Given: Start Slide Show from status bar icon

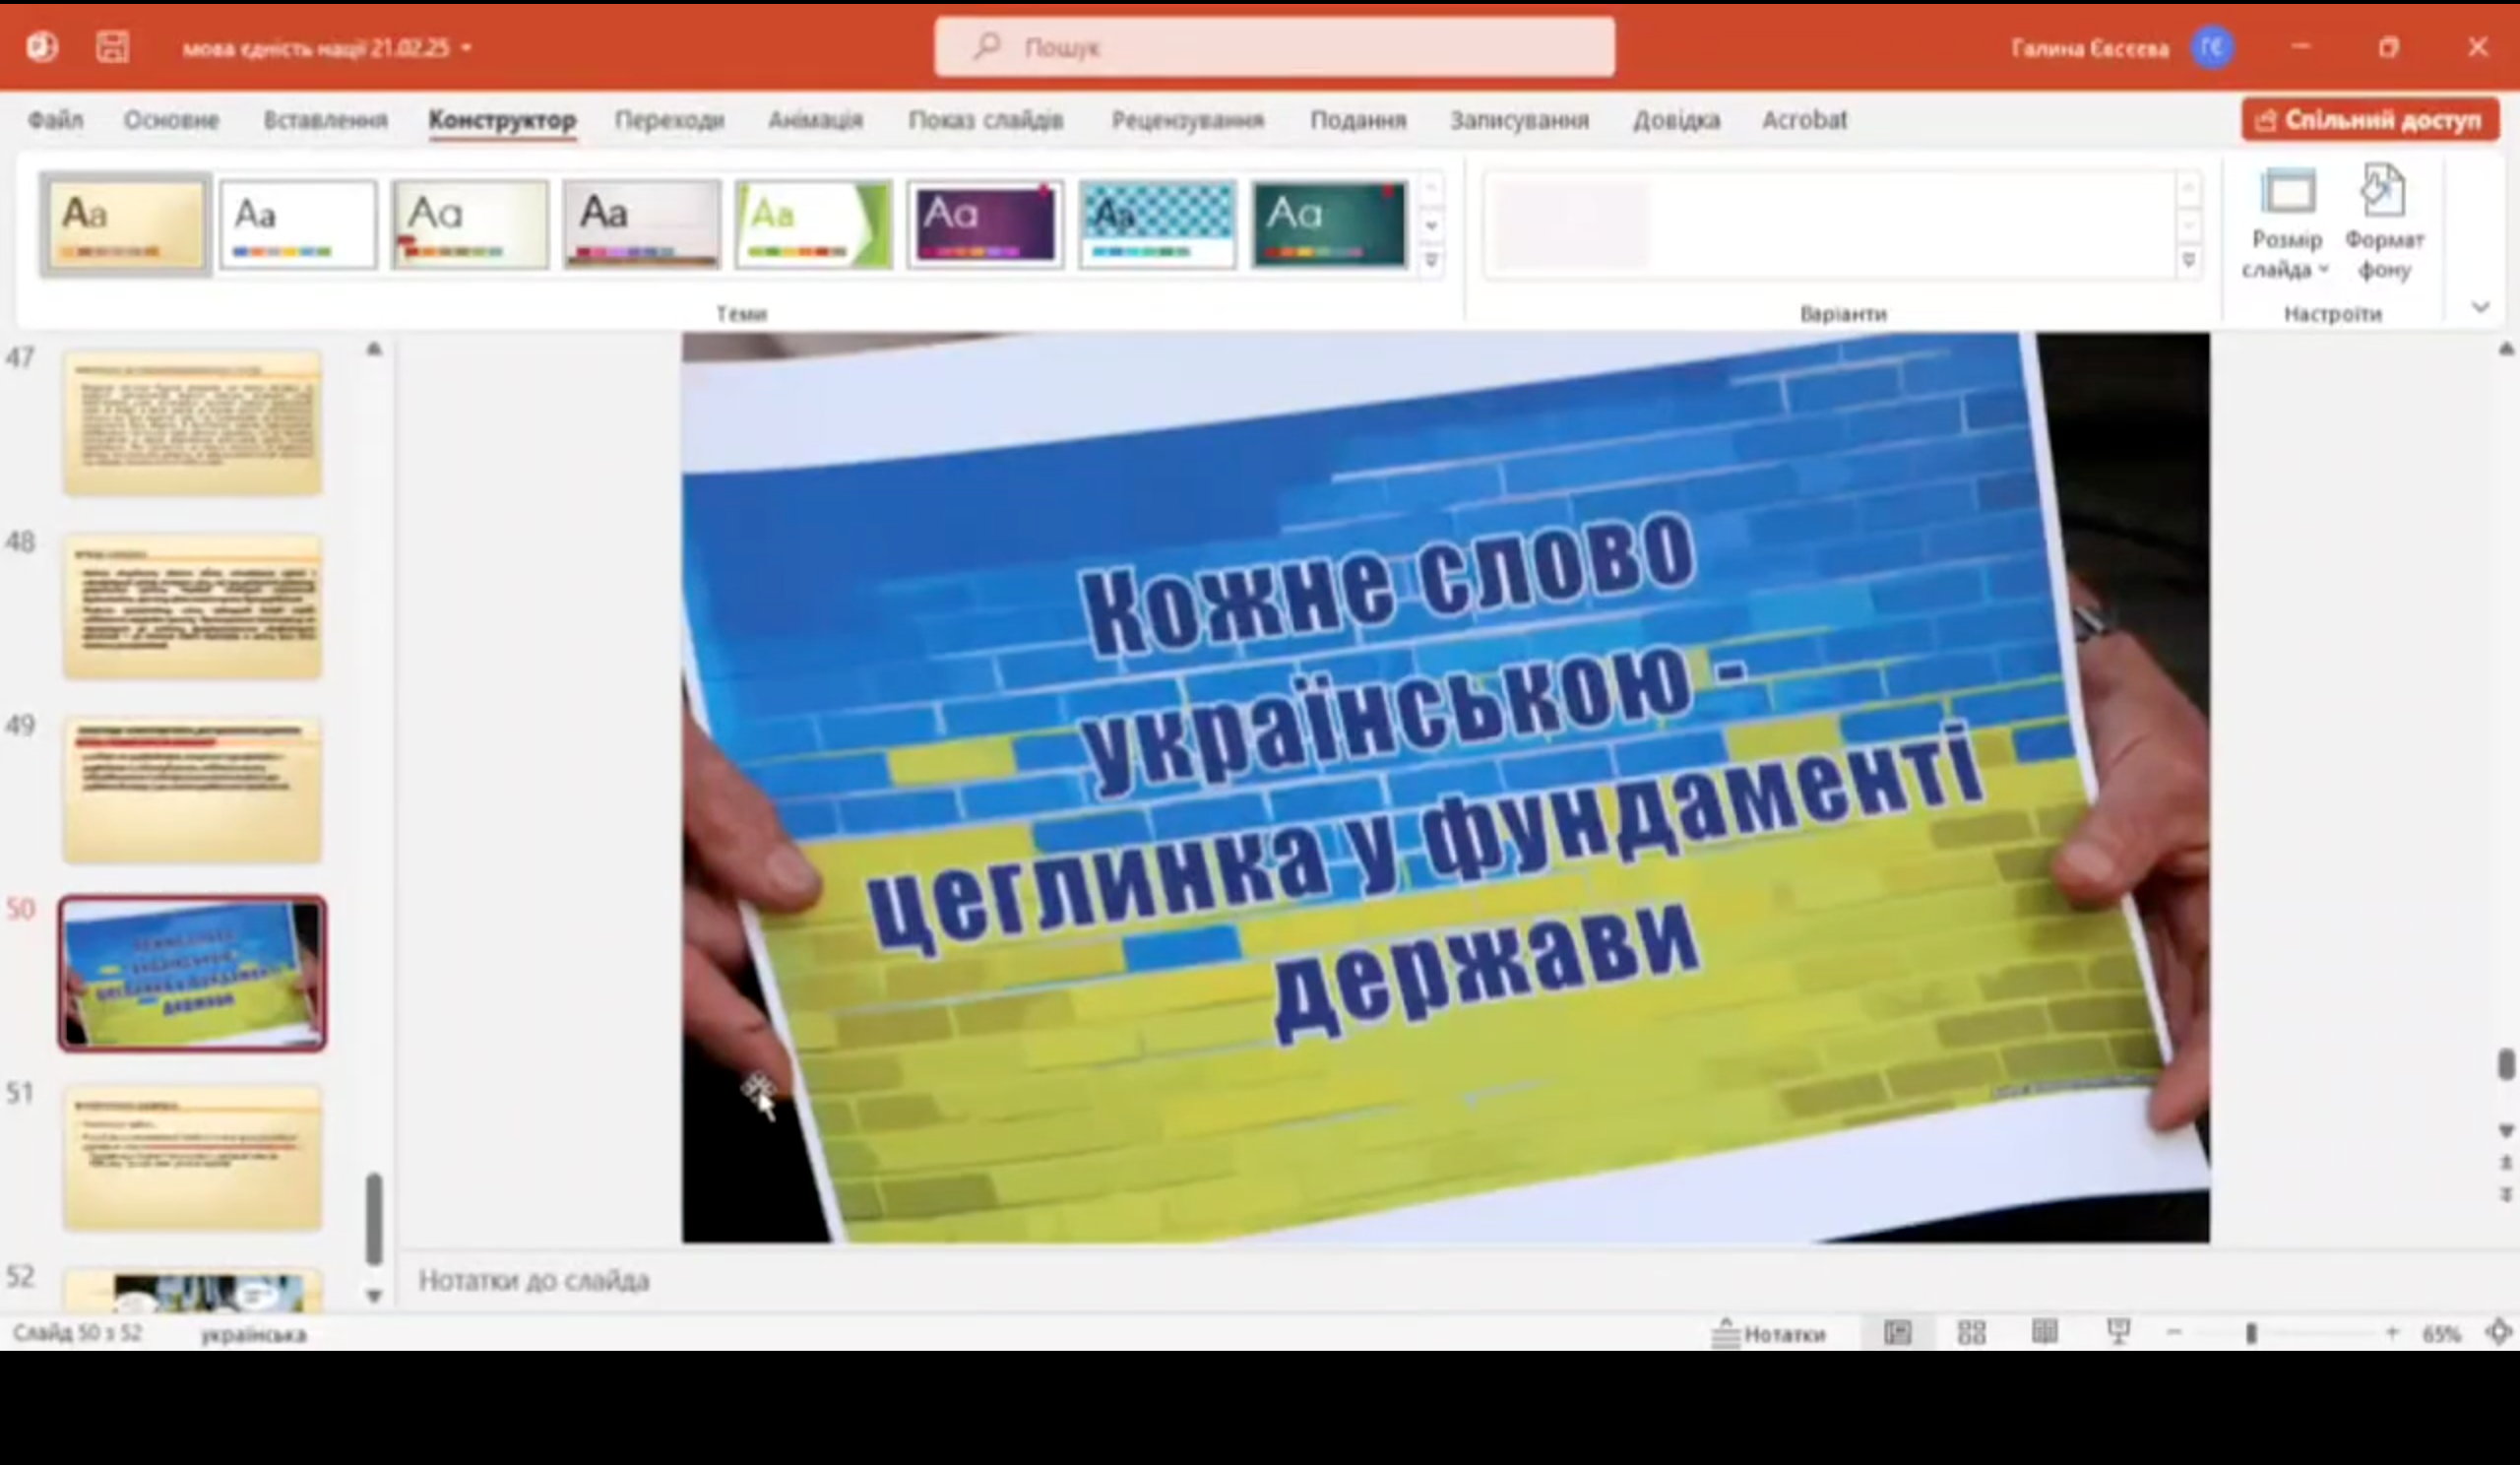Looking at the screenshot, I should [2118, 1332].
